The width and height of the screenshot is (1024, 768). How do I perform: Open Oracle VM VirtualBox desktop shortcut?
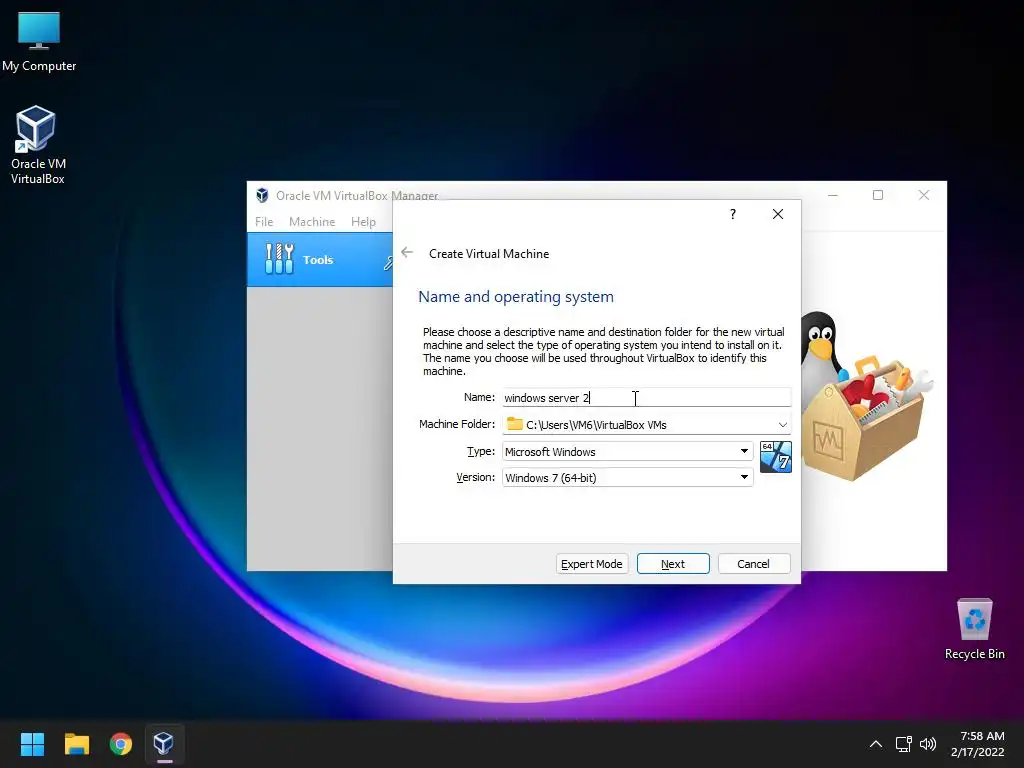[x=37, y=145]
